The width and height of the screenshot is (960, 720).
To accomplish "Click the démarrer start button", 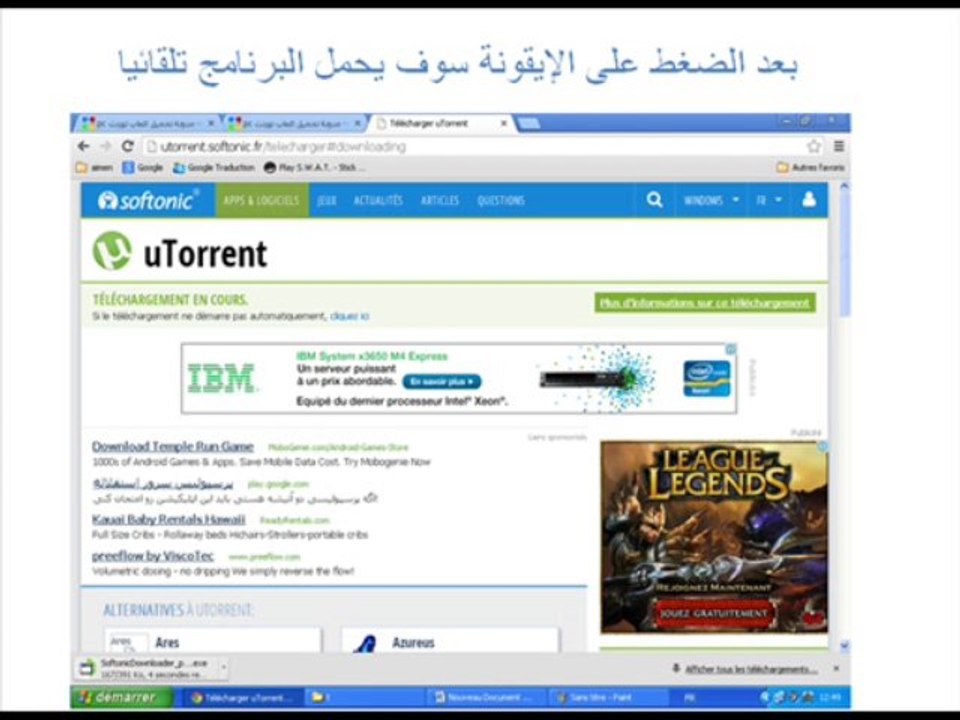I will coord(121,697).
